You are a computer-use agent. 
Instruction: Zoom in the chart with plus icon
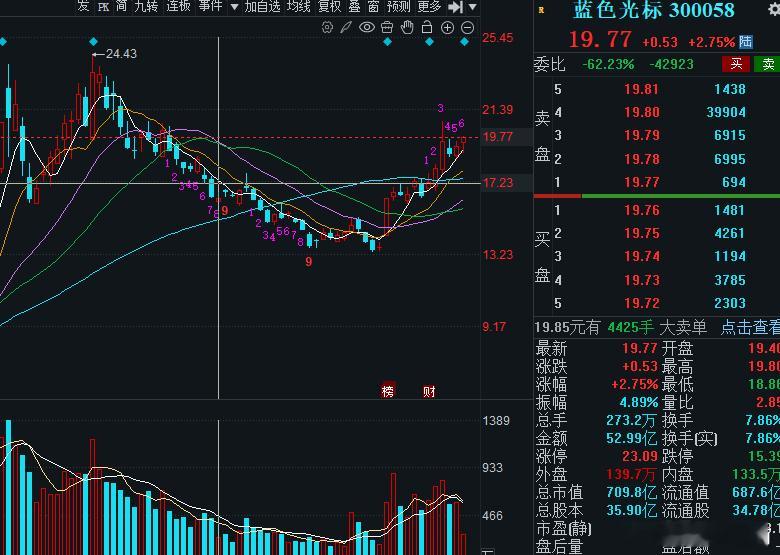[447, 28]
